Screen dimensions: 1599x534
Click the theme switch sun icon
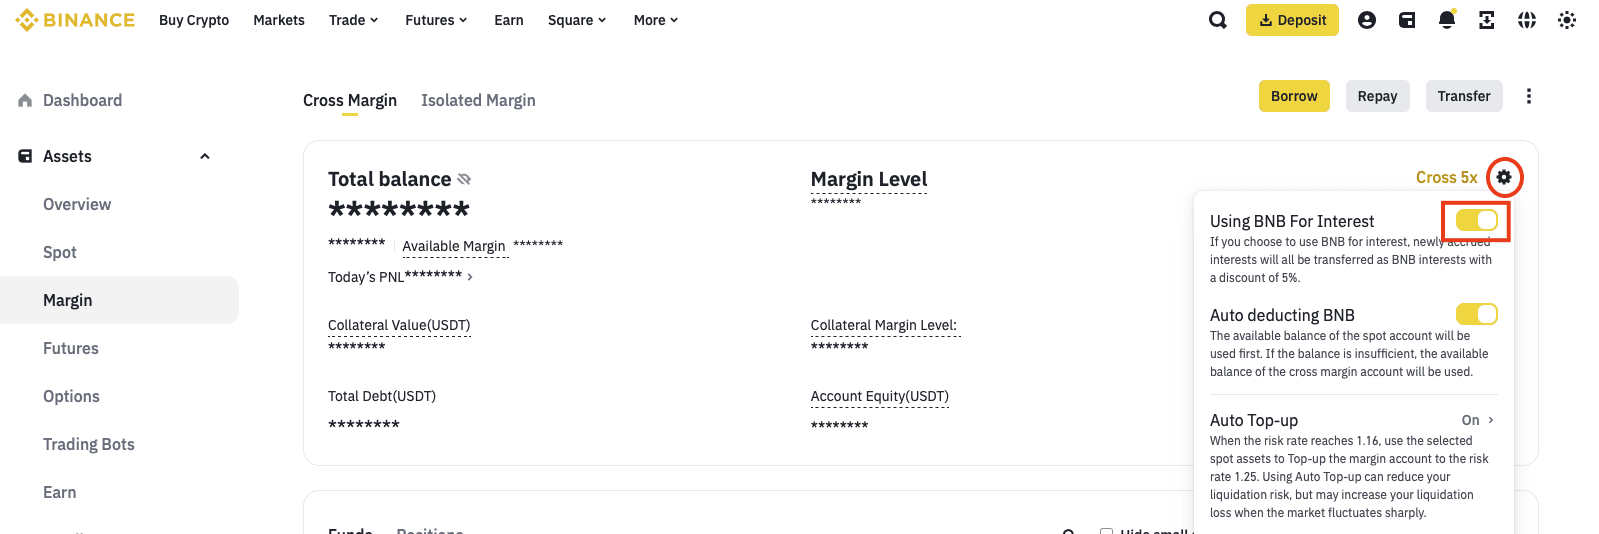1567,20
